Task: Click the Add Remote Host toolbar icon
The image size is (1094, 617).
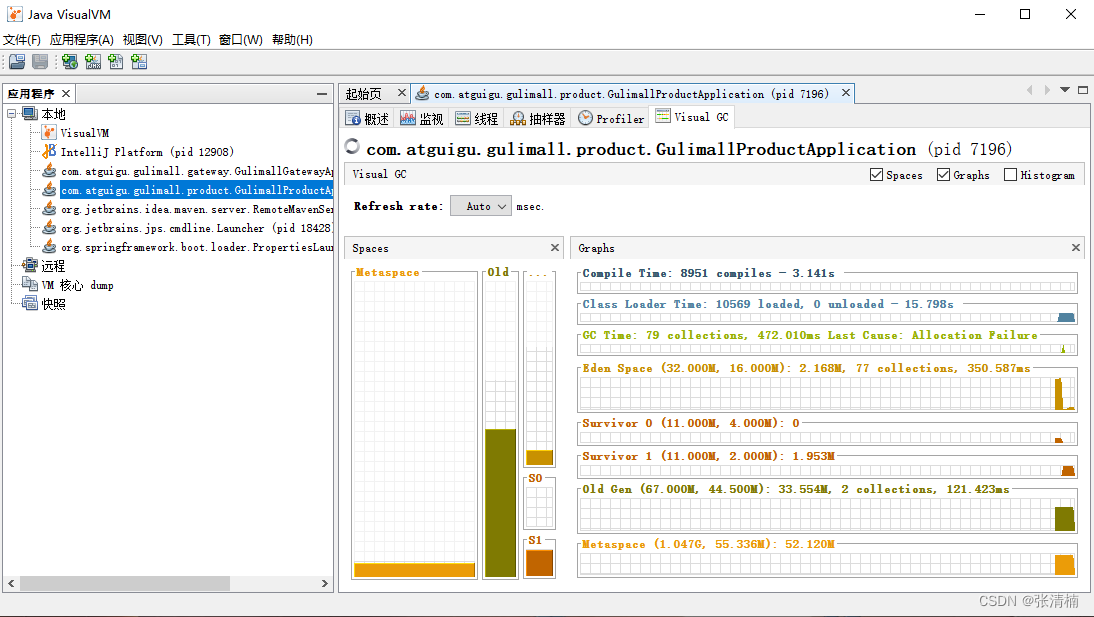Action: tap(70, 62)
